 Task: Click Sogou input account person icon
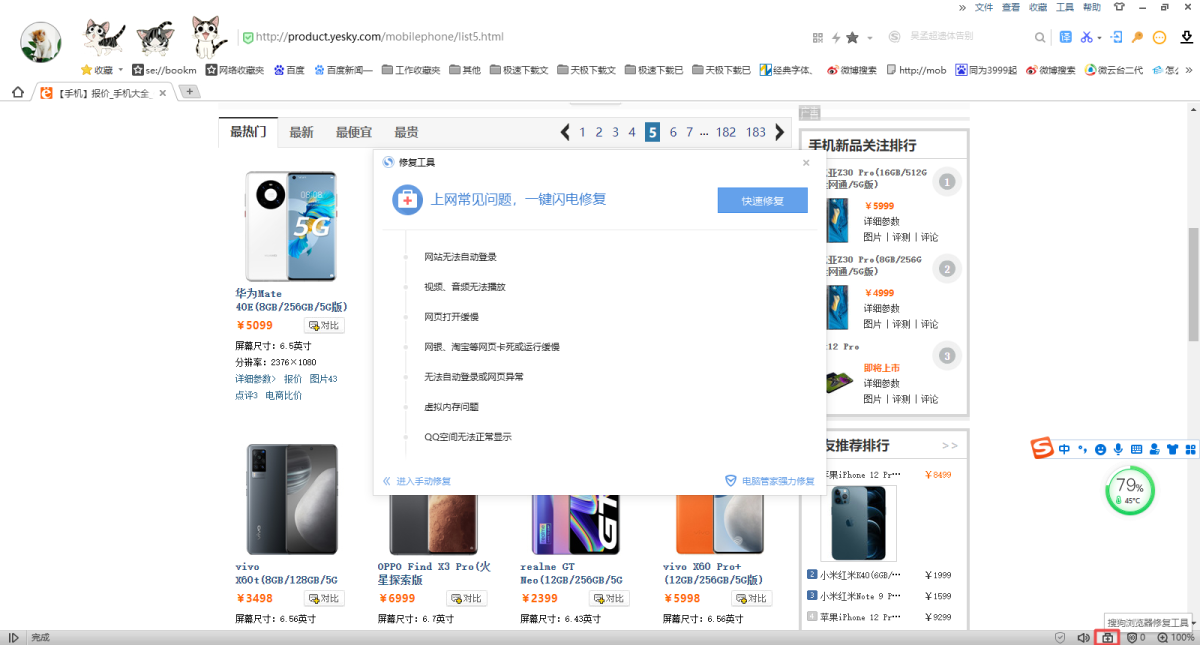click(1154, 450)
